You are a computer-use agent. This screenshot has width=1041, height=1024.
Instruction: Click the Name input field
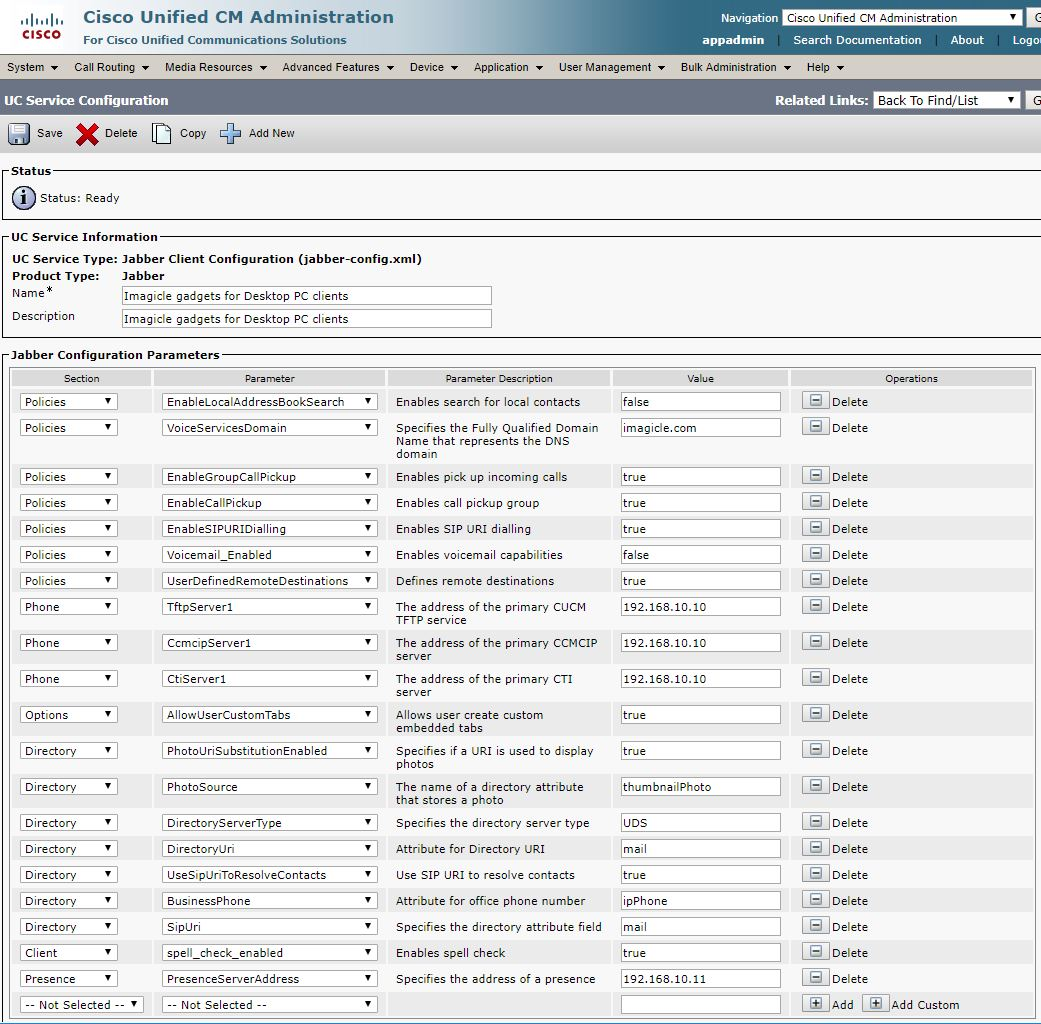(x=306, y=295)
